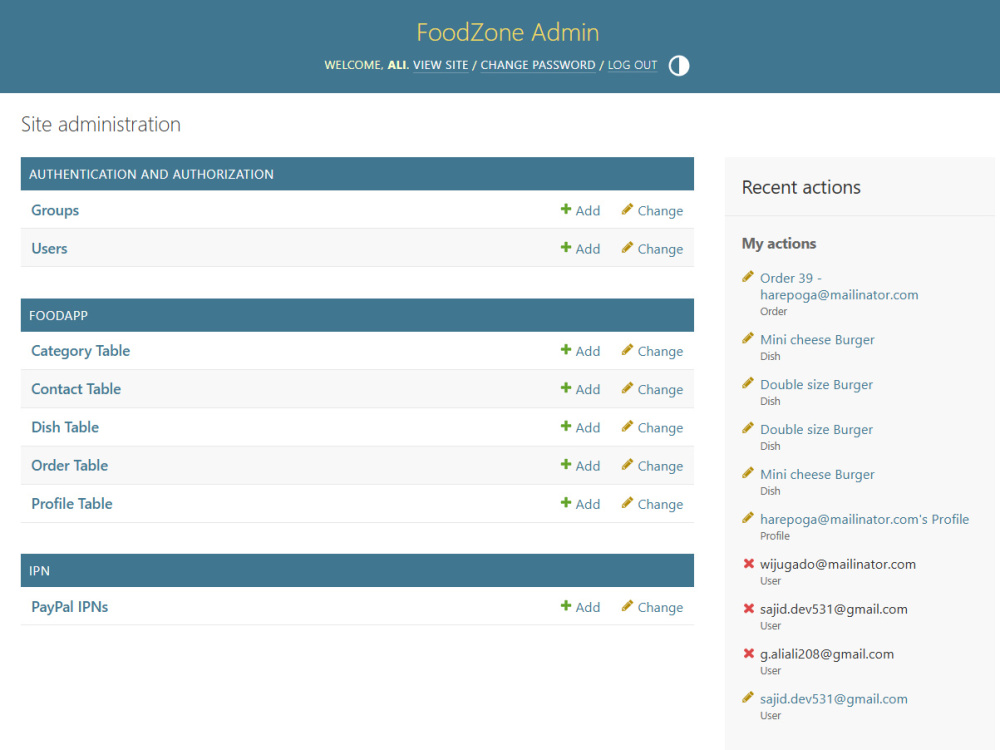
Task: Click the pencil icon for Contact Table
Action: pos(628,388)
